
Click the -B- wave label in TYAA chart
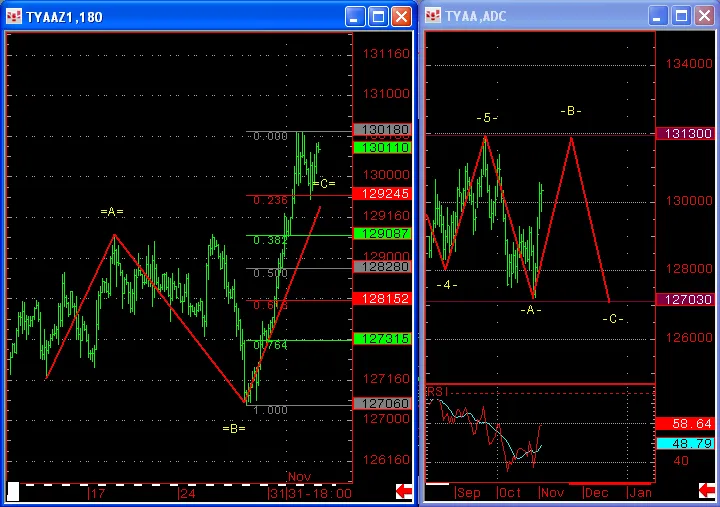571,110
